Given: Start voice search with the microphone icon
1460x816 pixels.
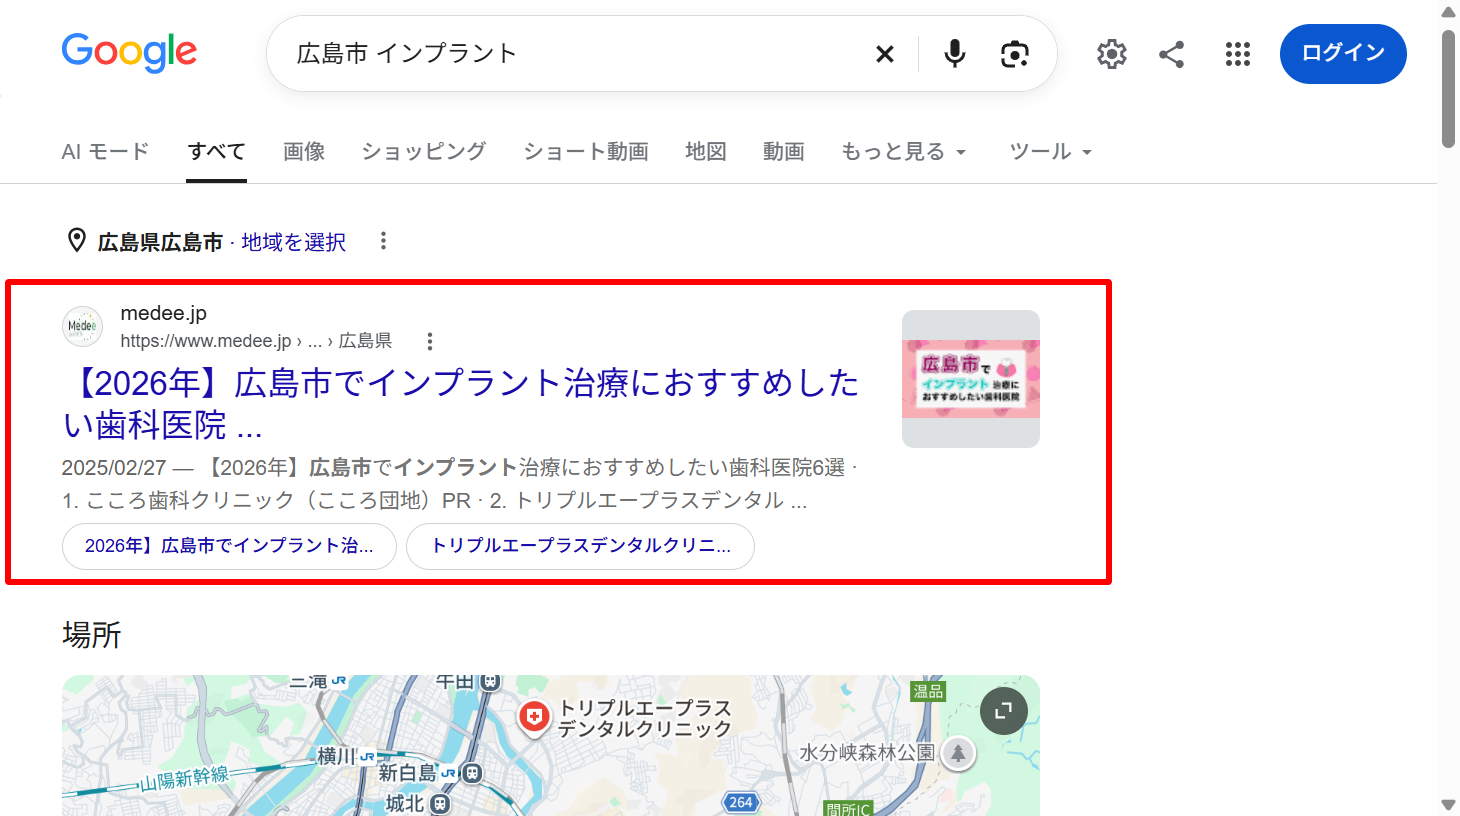Looking at the screenshot, I should [955, 54].
